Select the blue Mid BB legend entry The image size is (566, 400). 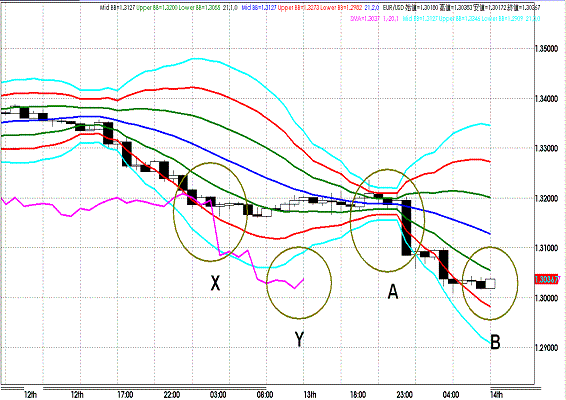259,7
